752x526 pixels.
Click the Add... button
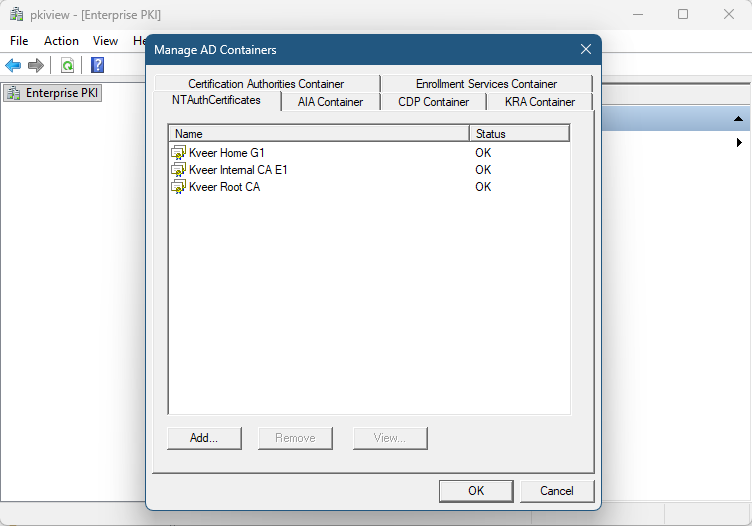(x=203, y=438)
